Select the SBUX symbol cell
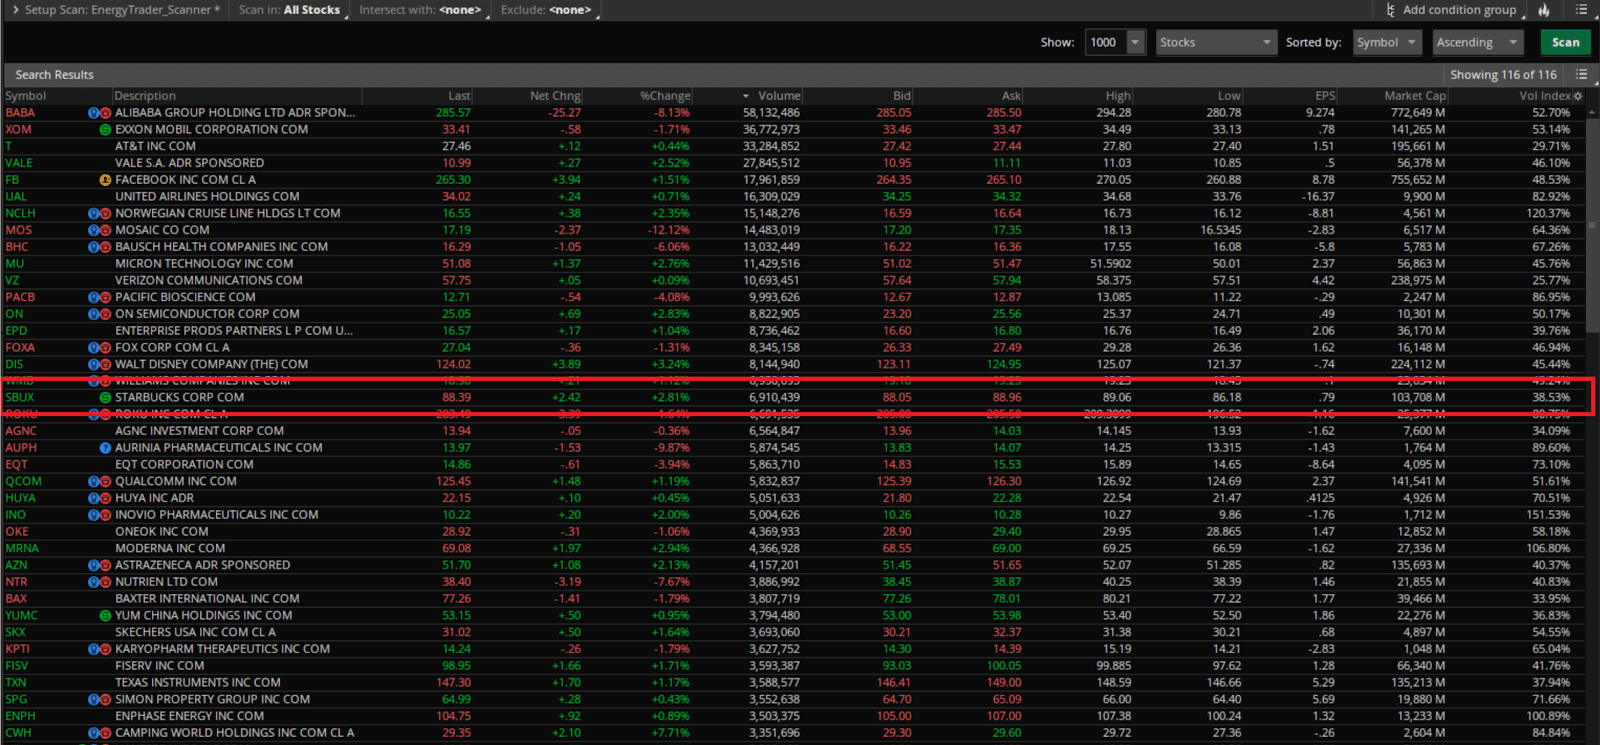The height and width of the screenshot is (745, 1600). click(x=20, y=398)
